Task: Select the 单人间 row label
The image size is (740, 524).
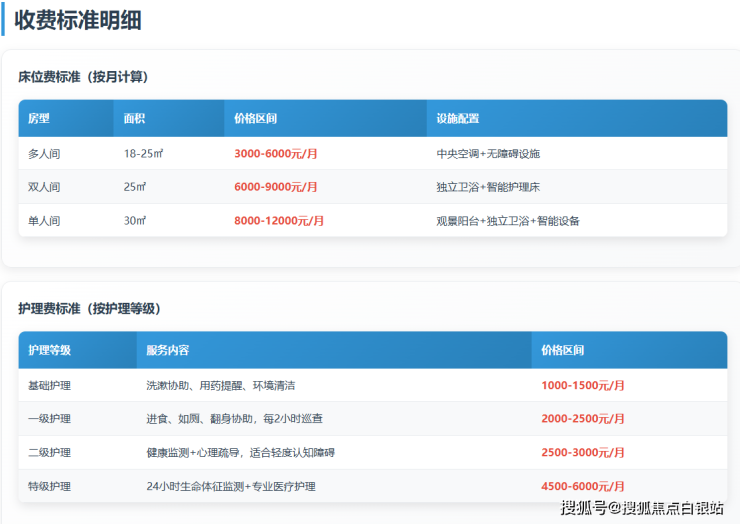Action: tap(44, 221)
